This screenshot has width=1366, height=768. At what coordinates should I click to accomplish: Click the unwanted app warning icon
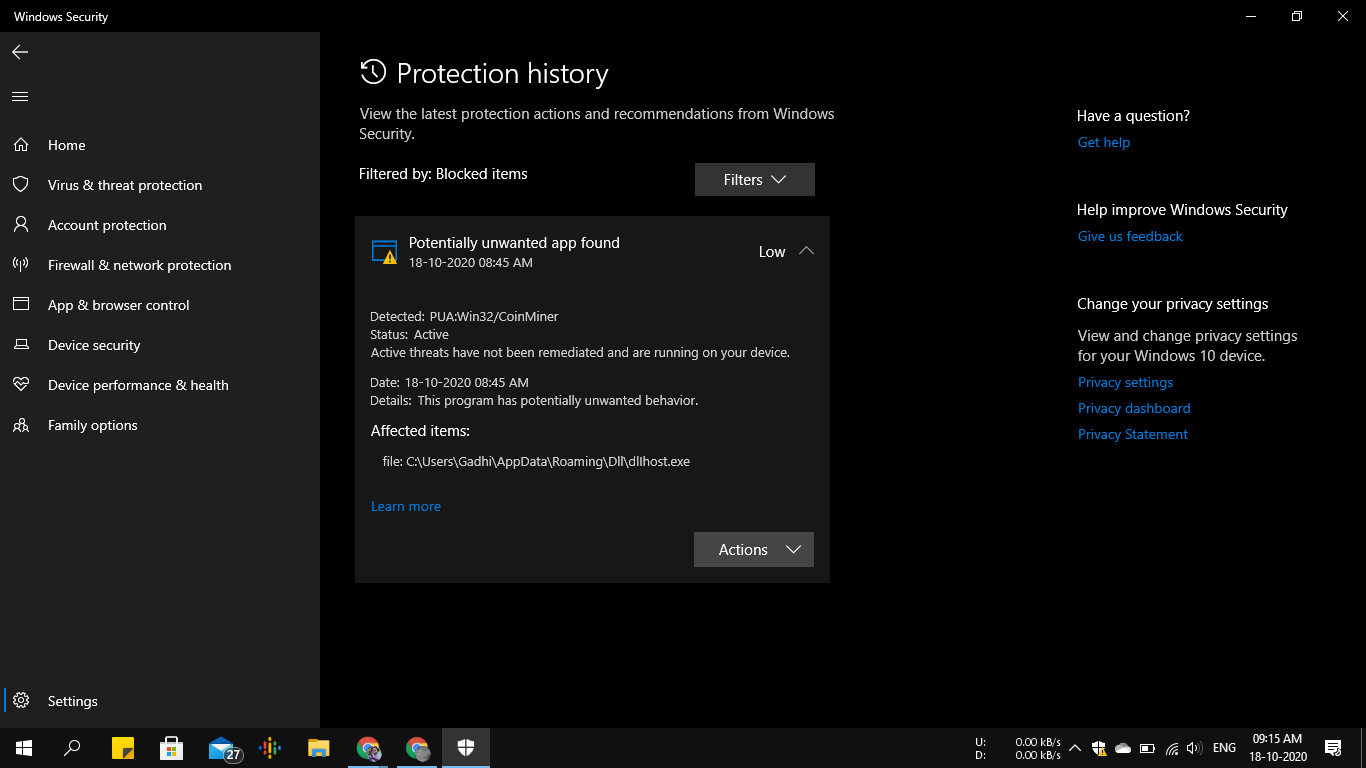coord(384,252)
